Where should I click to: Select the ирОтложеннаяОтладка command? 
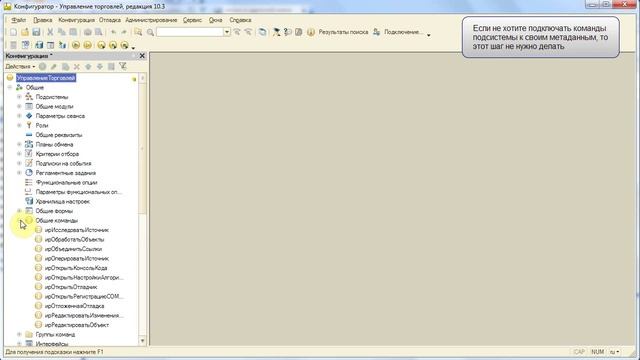click(x=74, y=306)
